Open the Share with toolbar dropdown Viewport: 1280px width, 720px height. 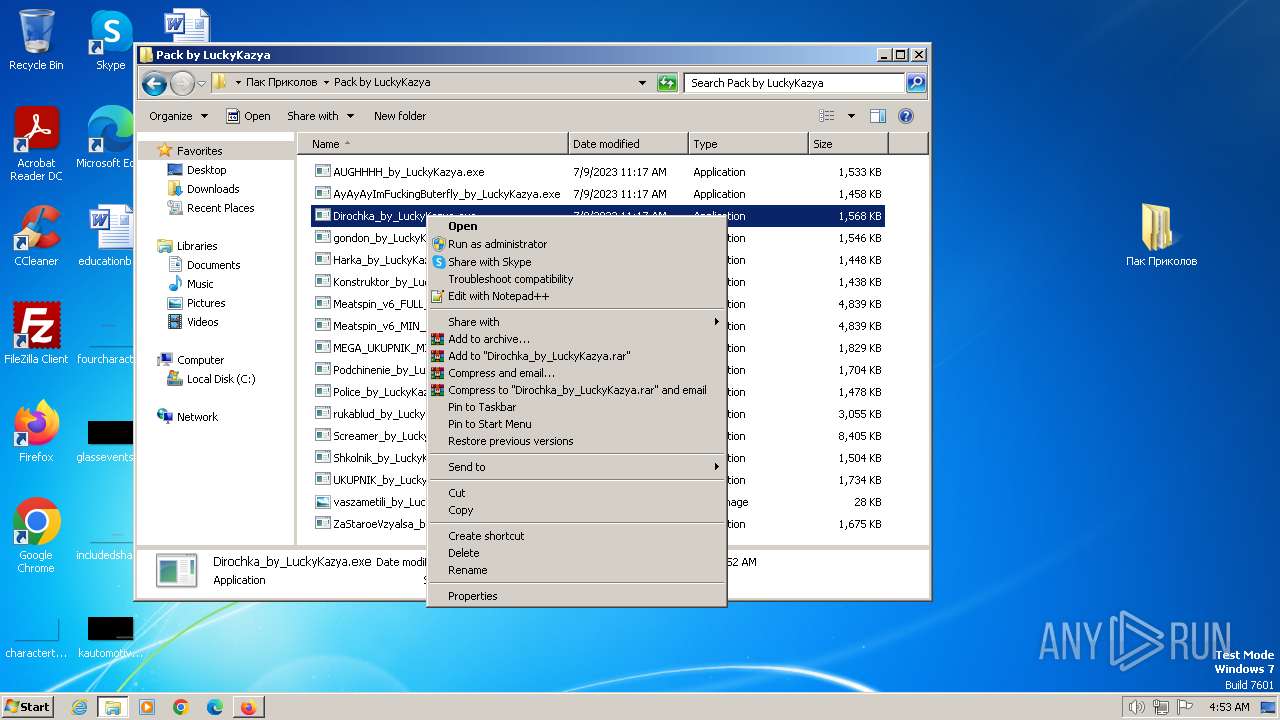coord(320,116)
